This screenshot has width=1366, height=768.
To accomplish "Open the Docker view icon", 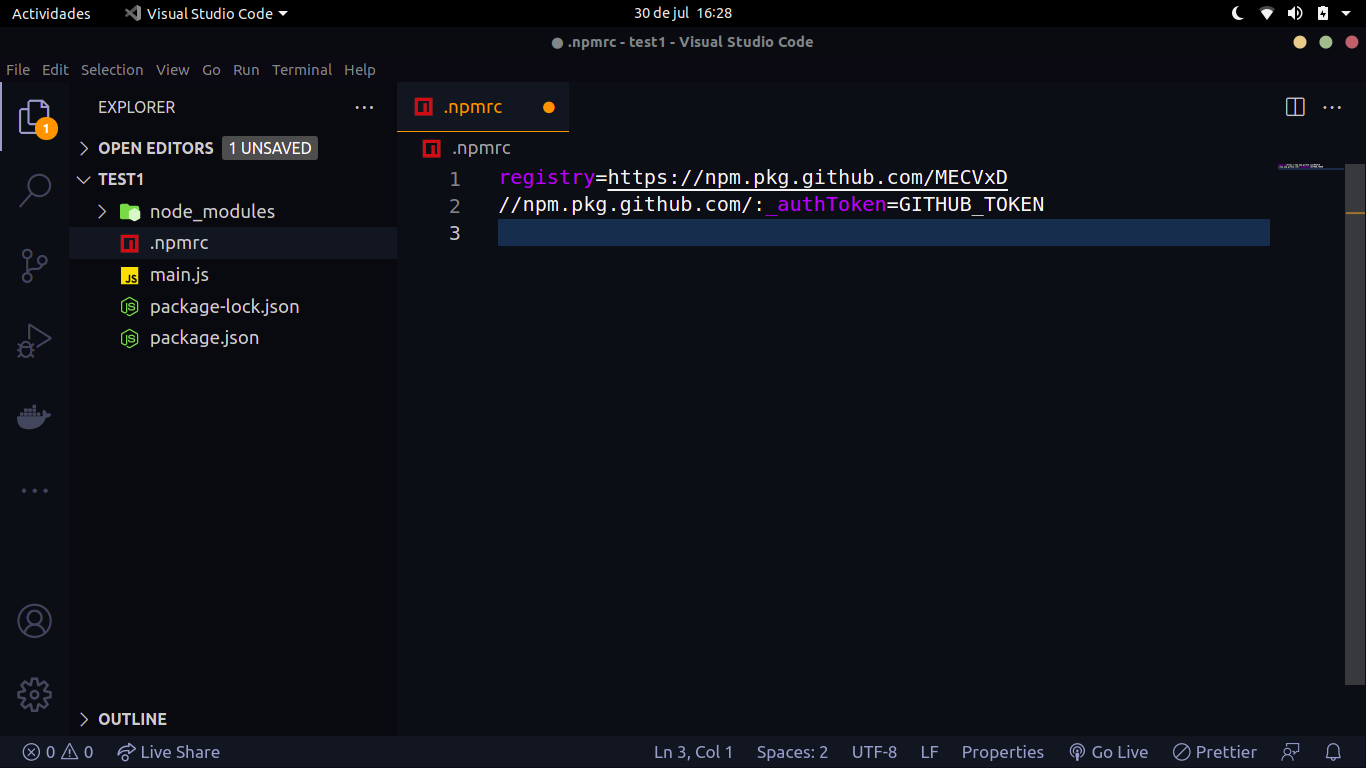I will [x=34, y=416].
